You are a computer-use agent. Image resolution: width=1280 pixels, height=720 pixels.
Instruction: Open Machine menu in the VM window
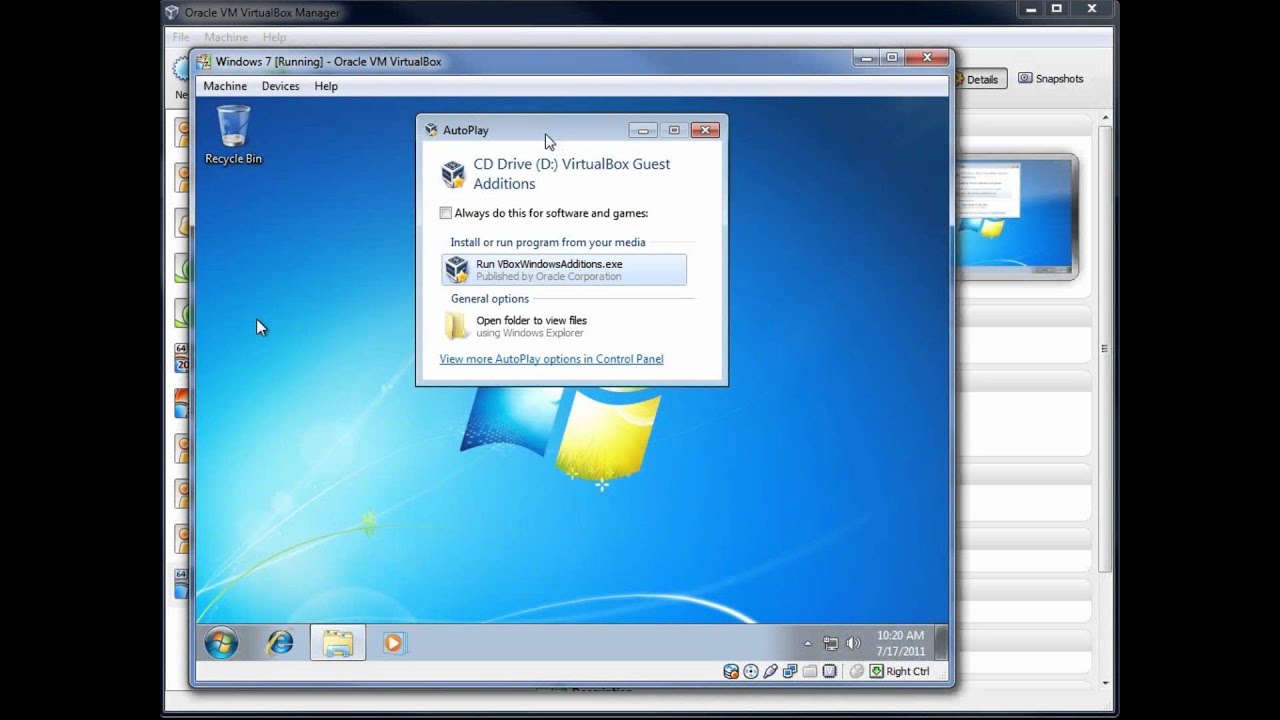pos(225,86)
